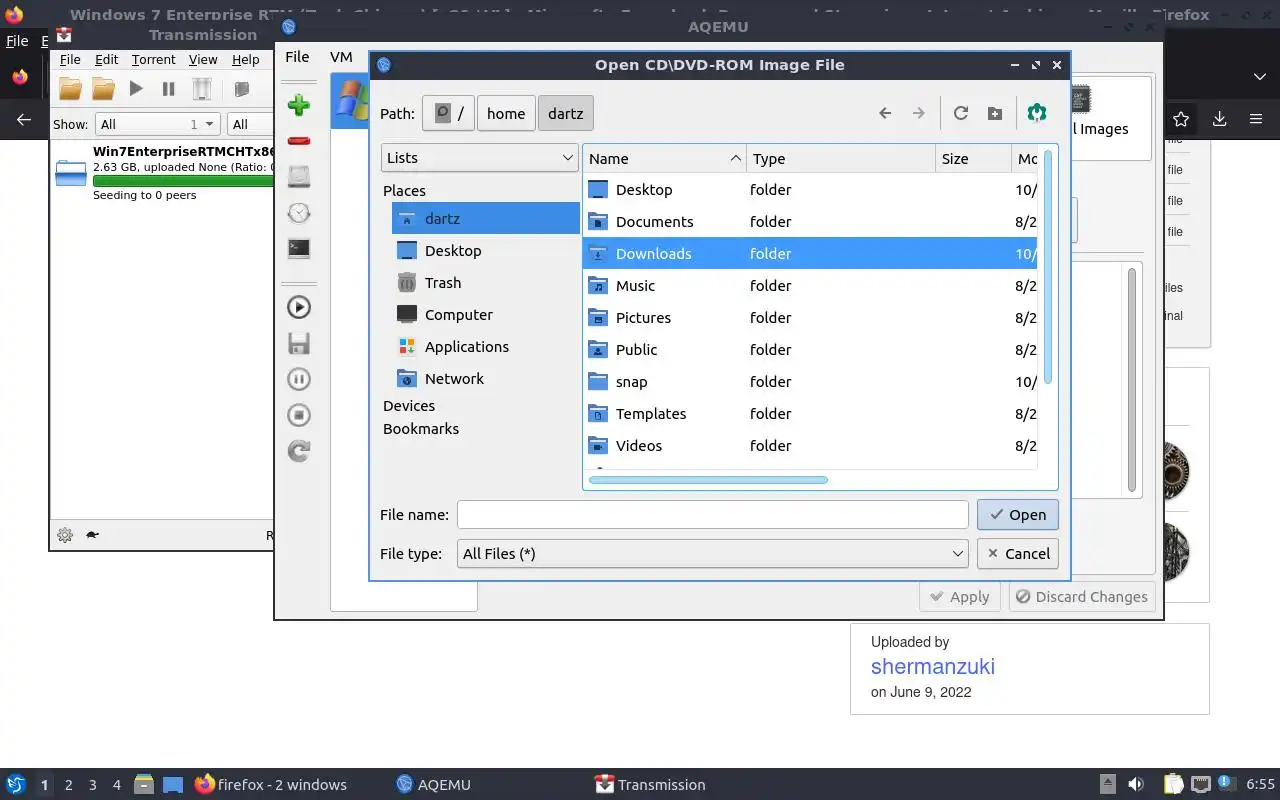
Task: Click Transmission second open folder icon
Action: (x=103, y=89)
